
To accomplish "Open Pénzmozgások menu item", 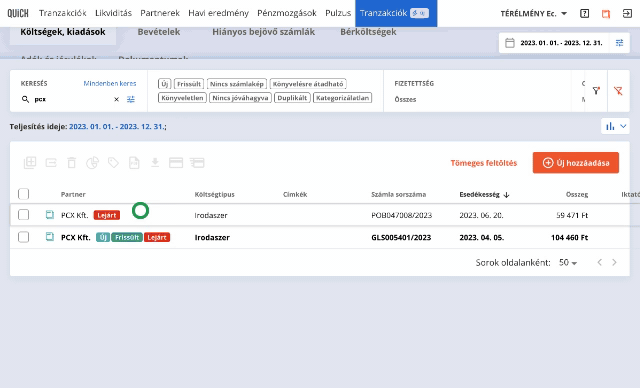I will point(287,13).
